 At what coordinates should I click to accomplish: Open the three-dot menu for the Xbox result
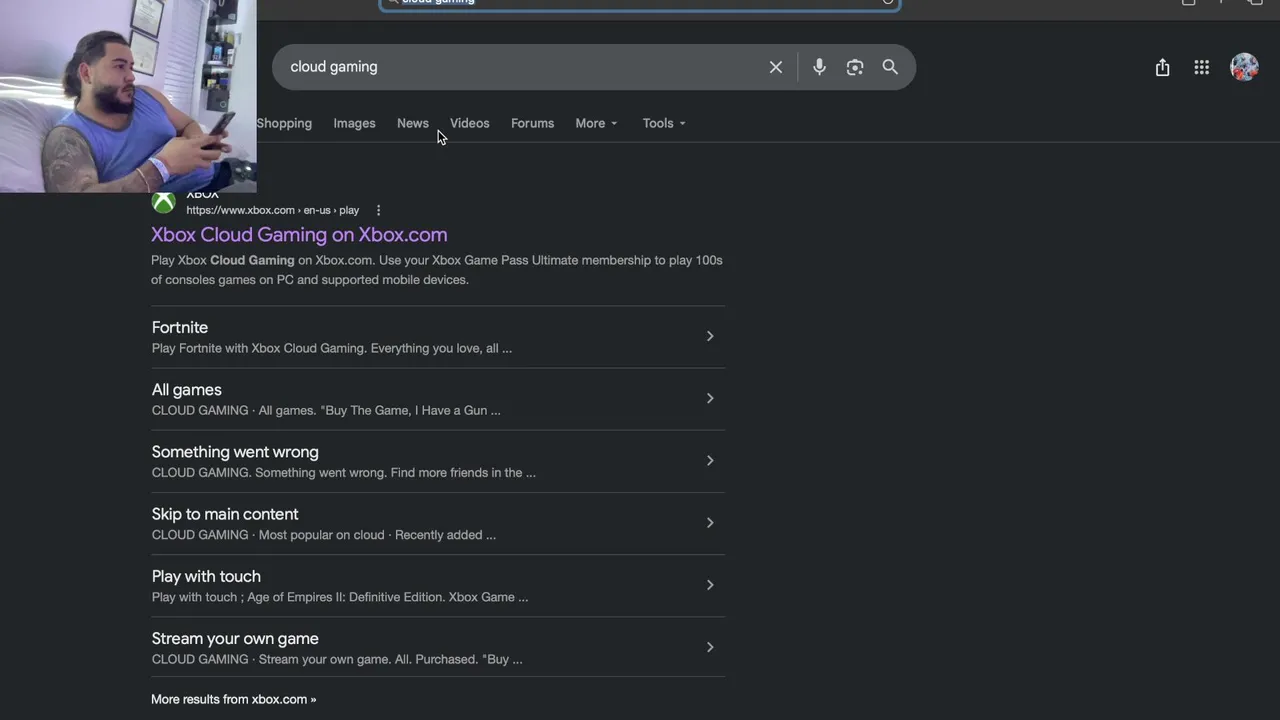pos(378,210)
